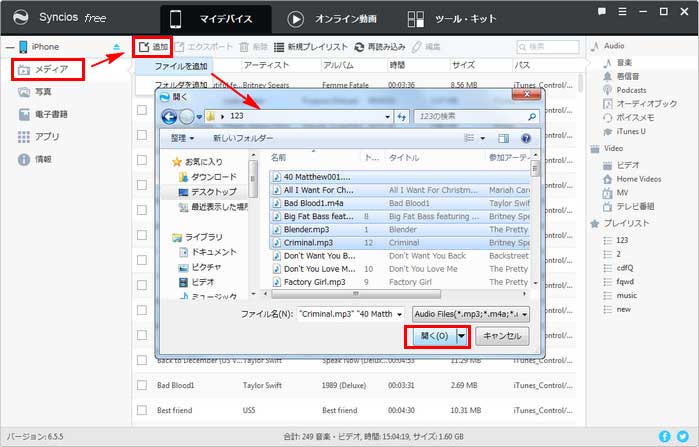This screenshot has height=447, width=699.
Task: Click the Facebook icon in status bar
Action: [x=664, y=436]
